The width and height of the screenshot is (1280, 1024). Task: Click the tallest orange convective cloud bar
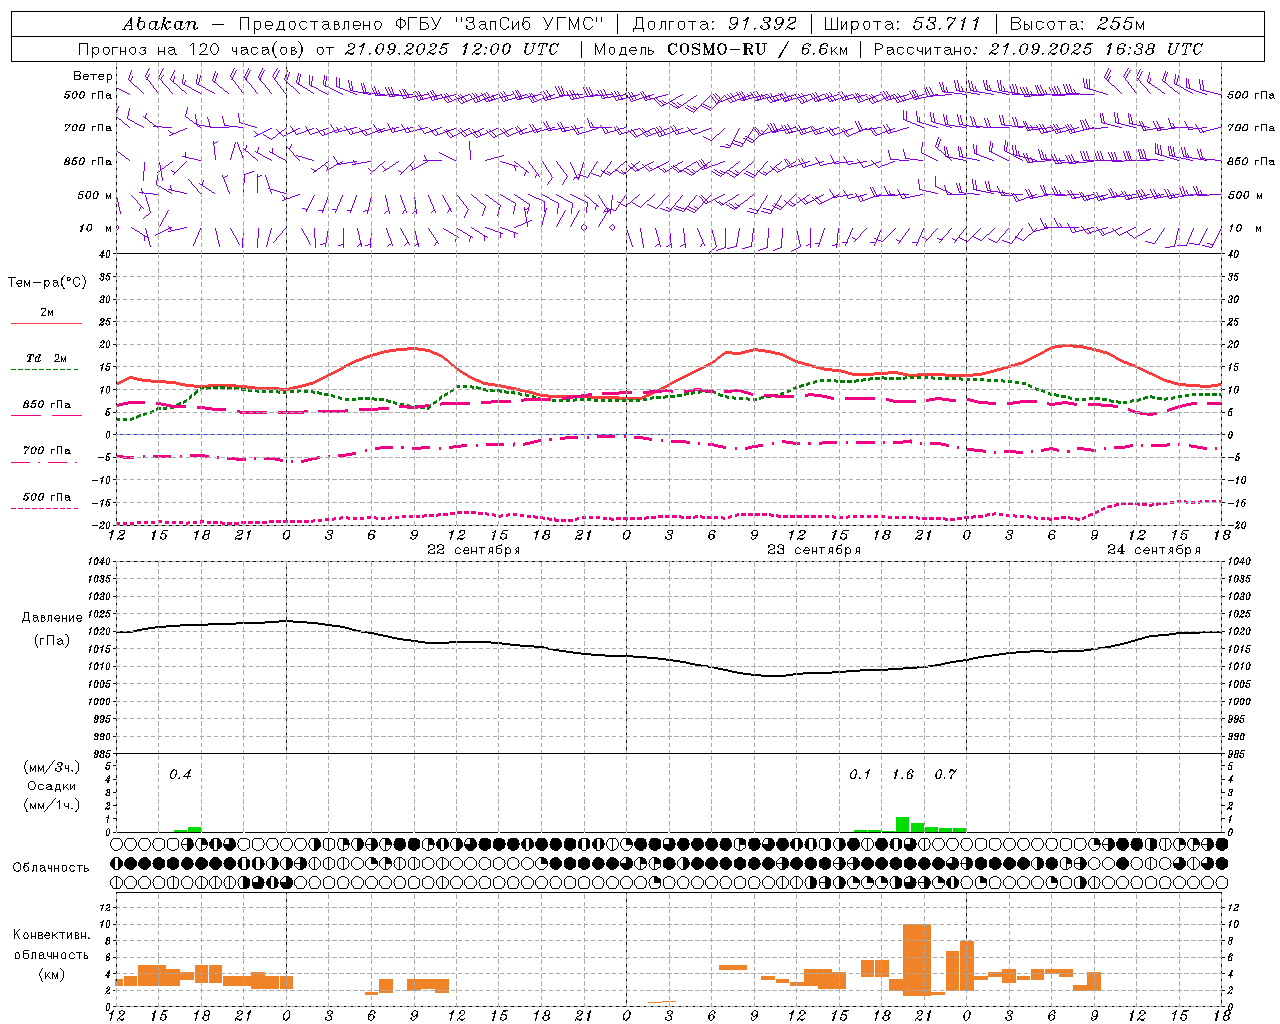917,960
